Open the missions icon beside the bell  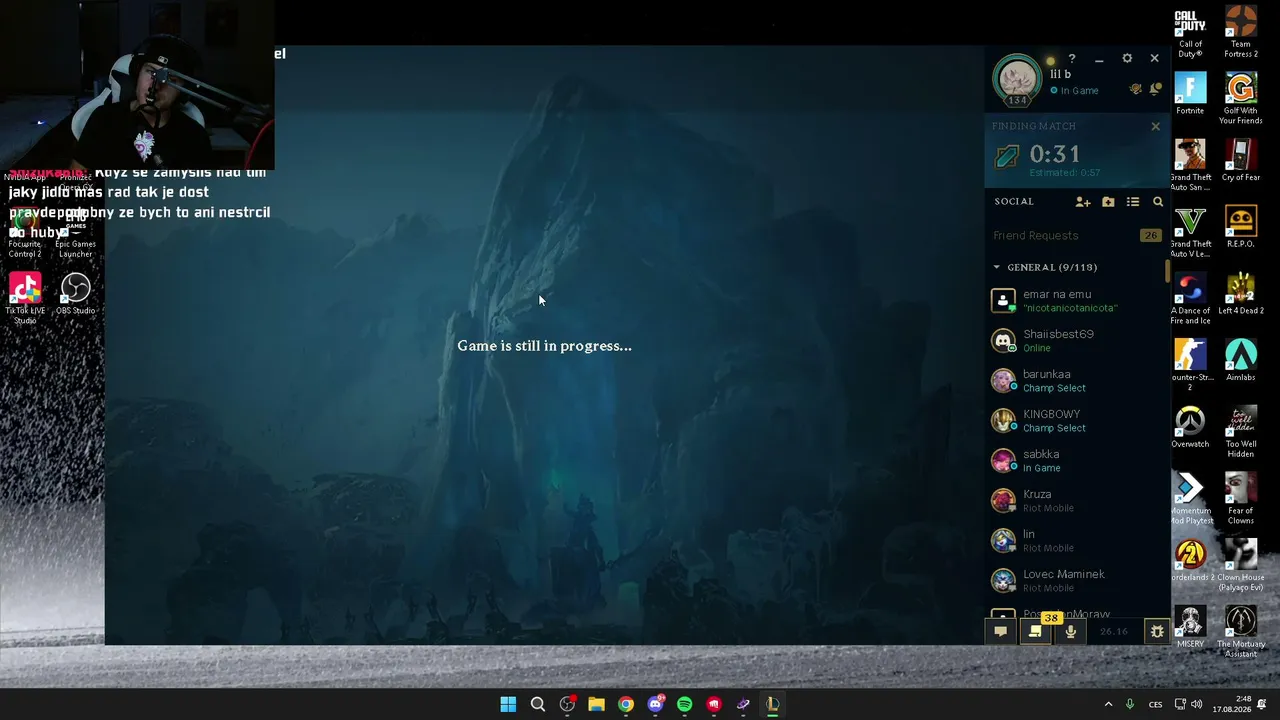point(1136,89)
